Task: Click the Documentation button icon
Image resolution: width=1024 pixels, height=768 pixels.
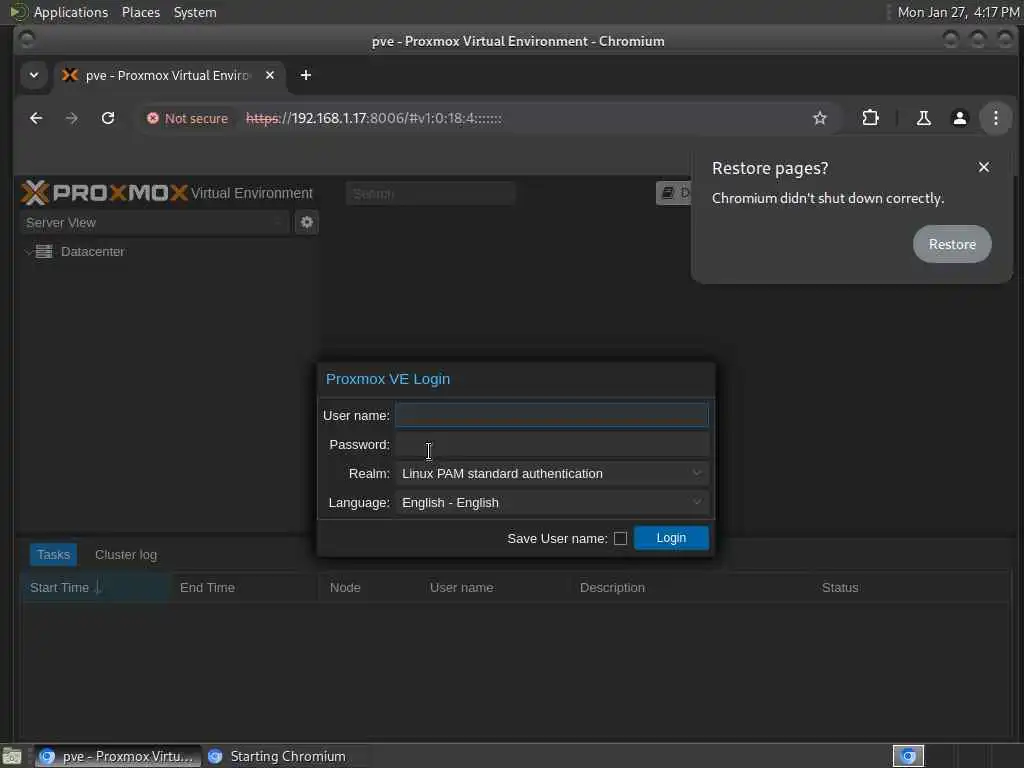Action: 667,193
